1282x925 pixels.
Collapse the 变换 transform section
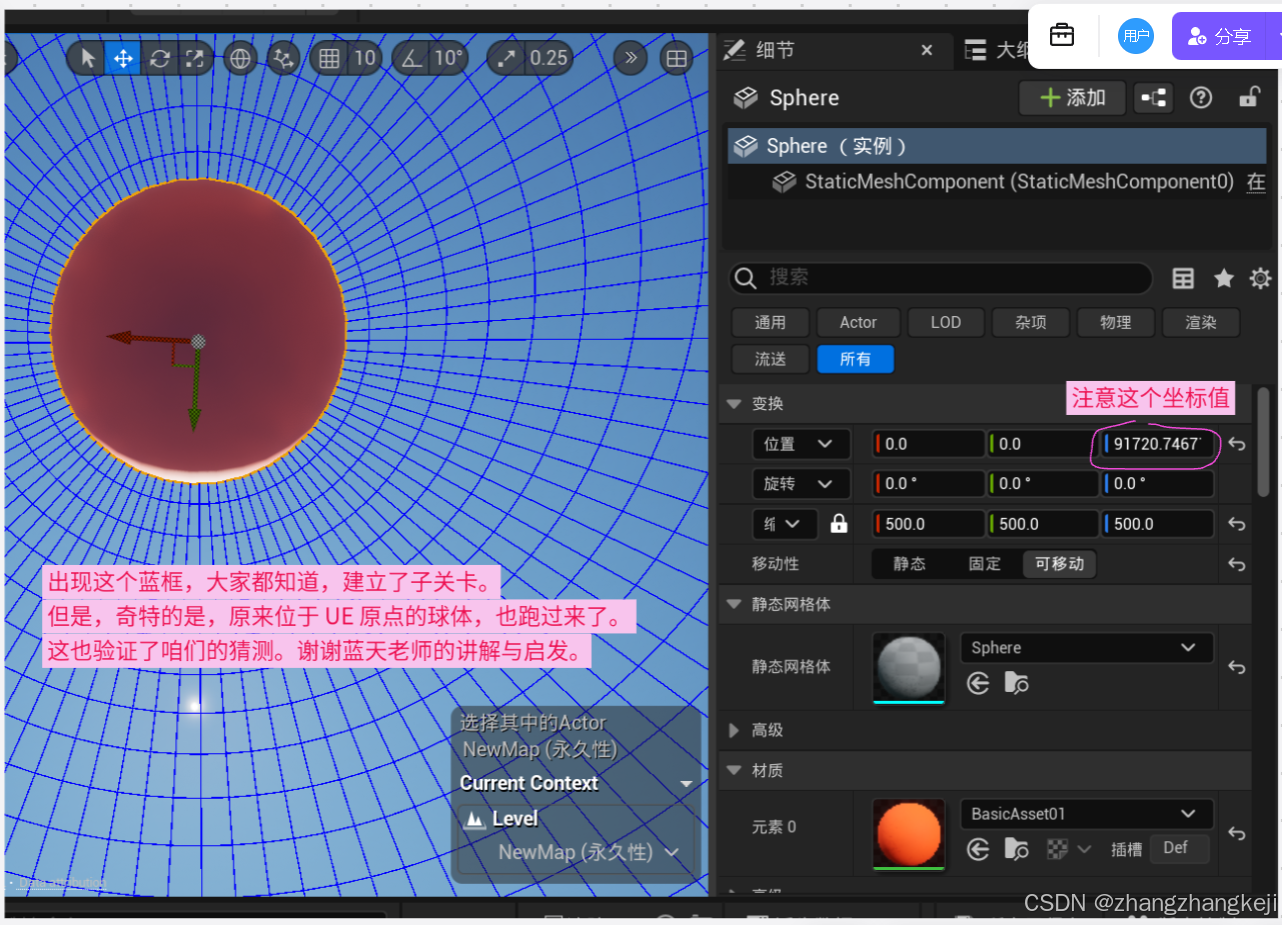click(734, 404)
